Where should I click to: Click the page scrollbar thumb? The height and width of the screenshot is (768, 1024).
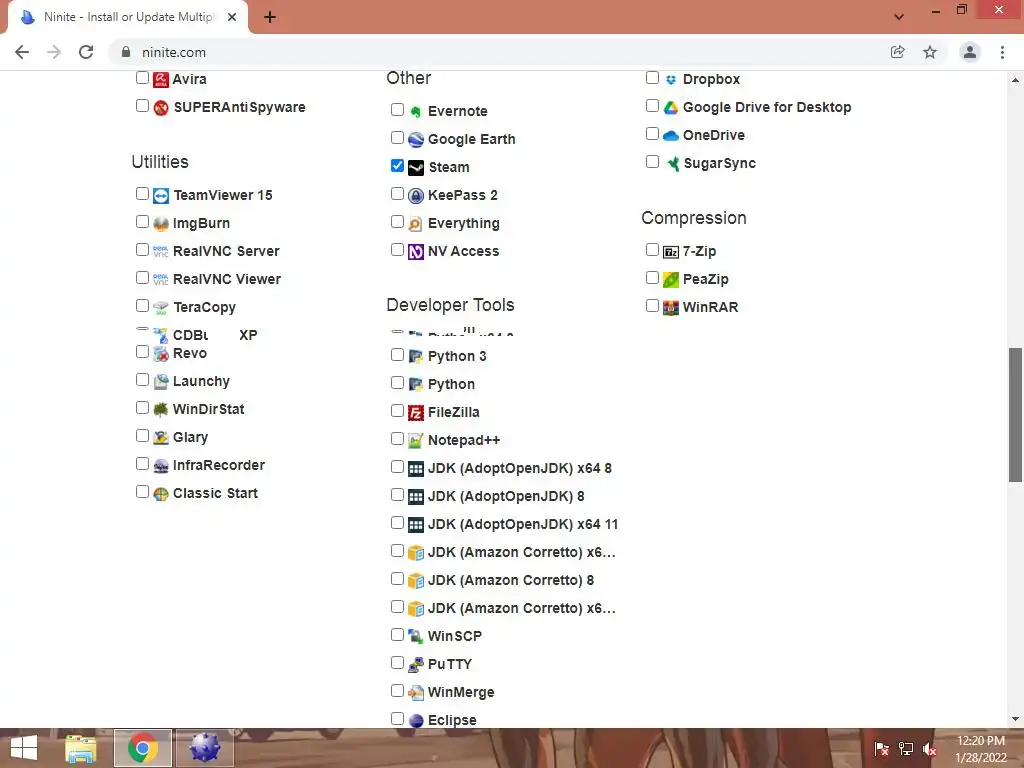pos(1015,415)
